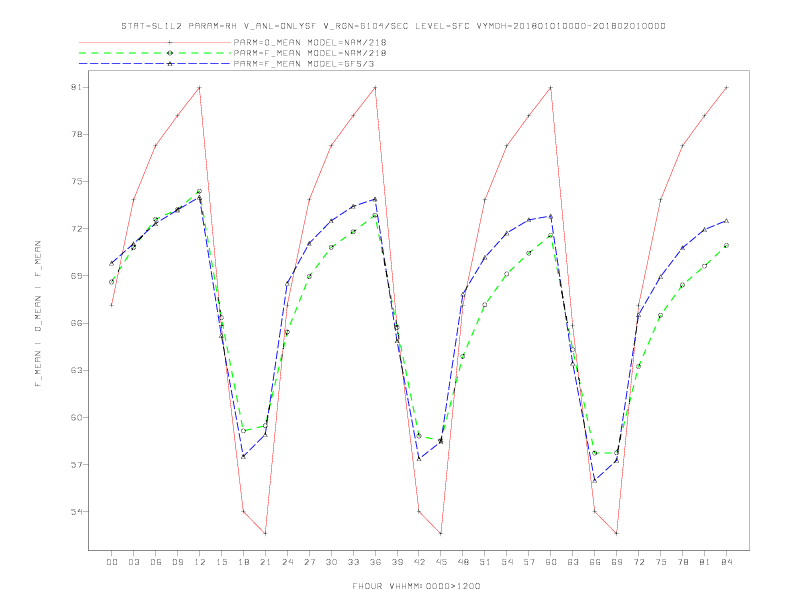Click y-axis tick label 63
Image resolution: width=792 pixels, height=612 pixels.
click(x=76, y=370)
